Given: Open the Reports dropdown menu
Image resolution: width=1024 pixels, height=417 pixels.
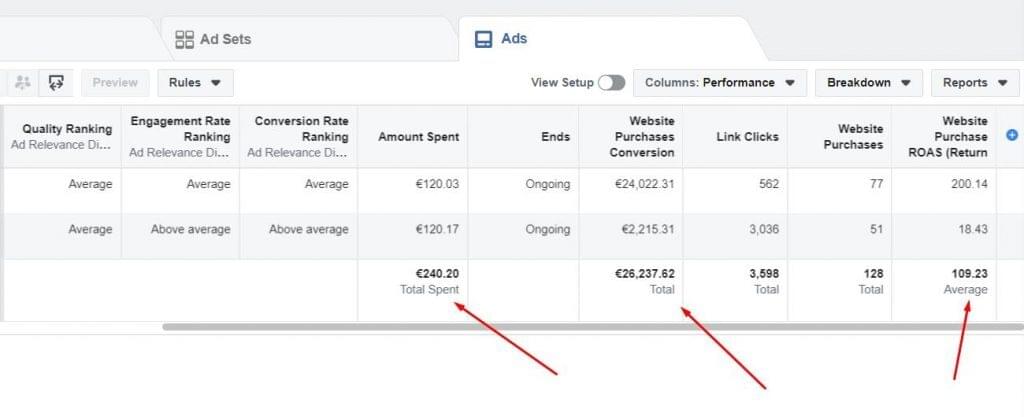Looking at the screenshot, I should click(x=973, y=83).
